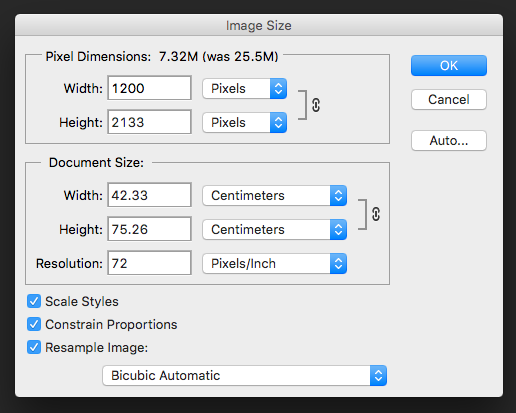
Task: Click the pixel Width field showing 1200
Action: [x=149, y=88]
